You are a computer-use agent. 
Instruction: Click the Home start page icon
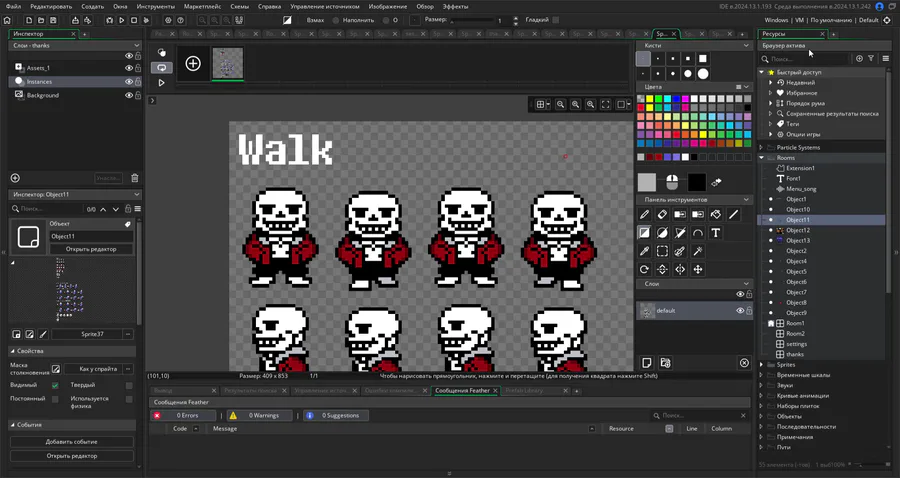pos(7,20)
